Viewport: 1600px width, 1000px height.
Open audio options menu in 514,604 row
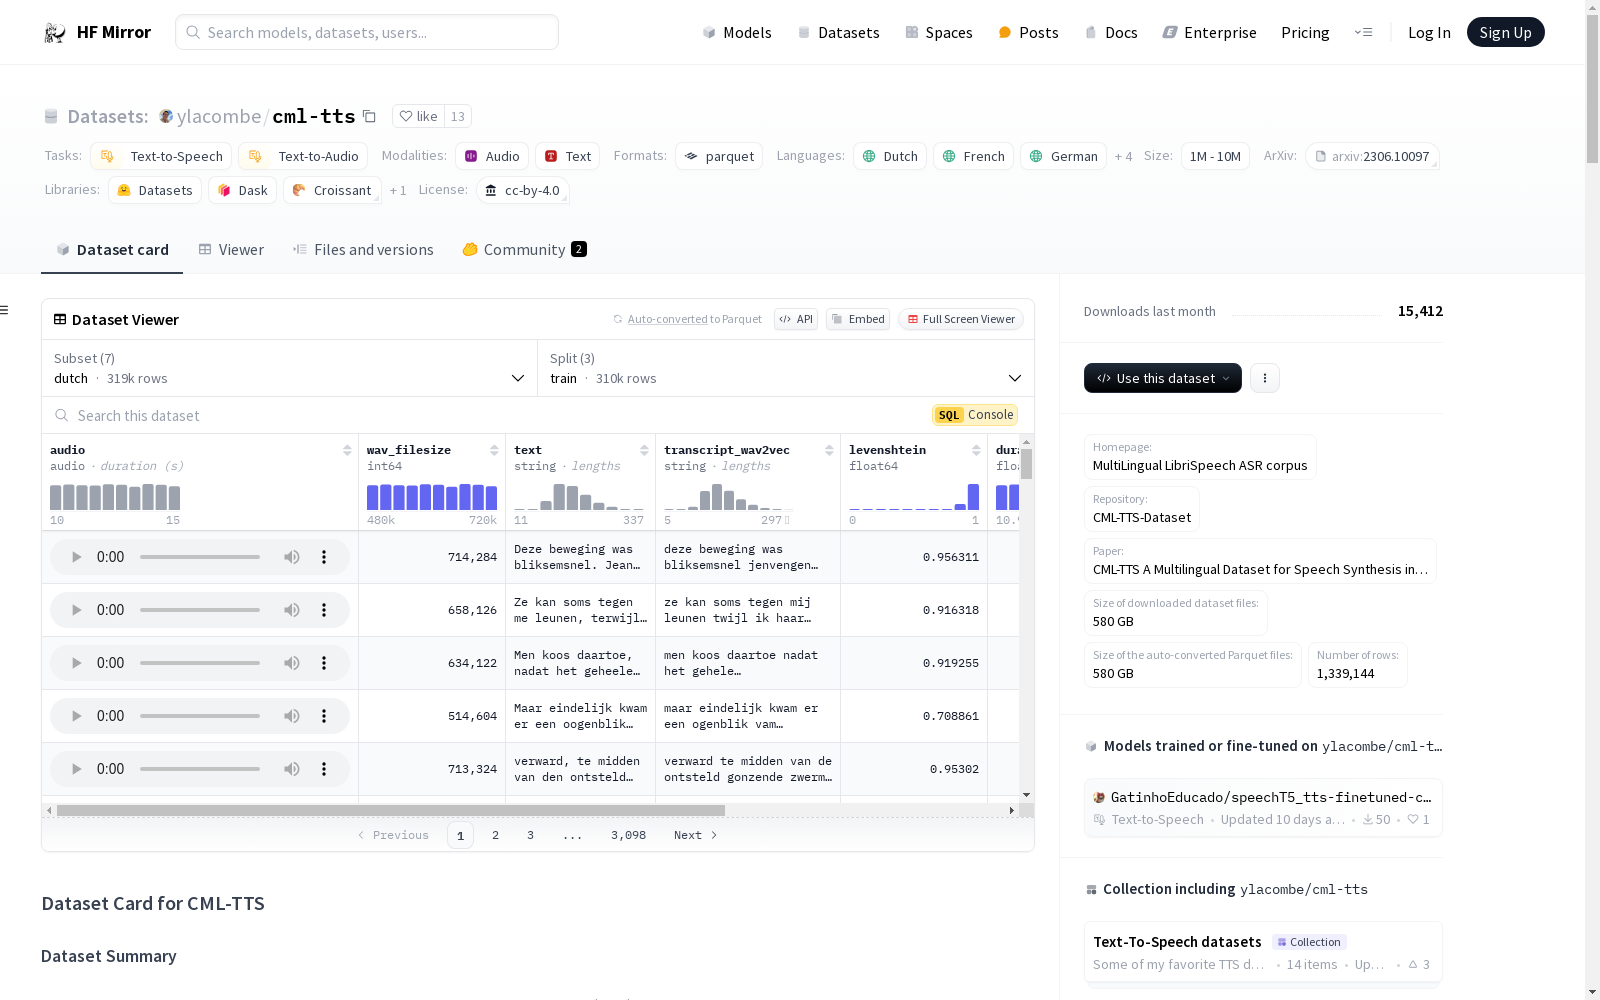[x=324, y=716]
